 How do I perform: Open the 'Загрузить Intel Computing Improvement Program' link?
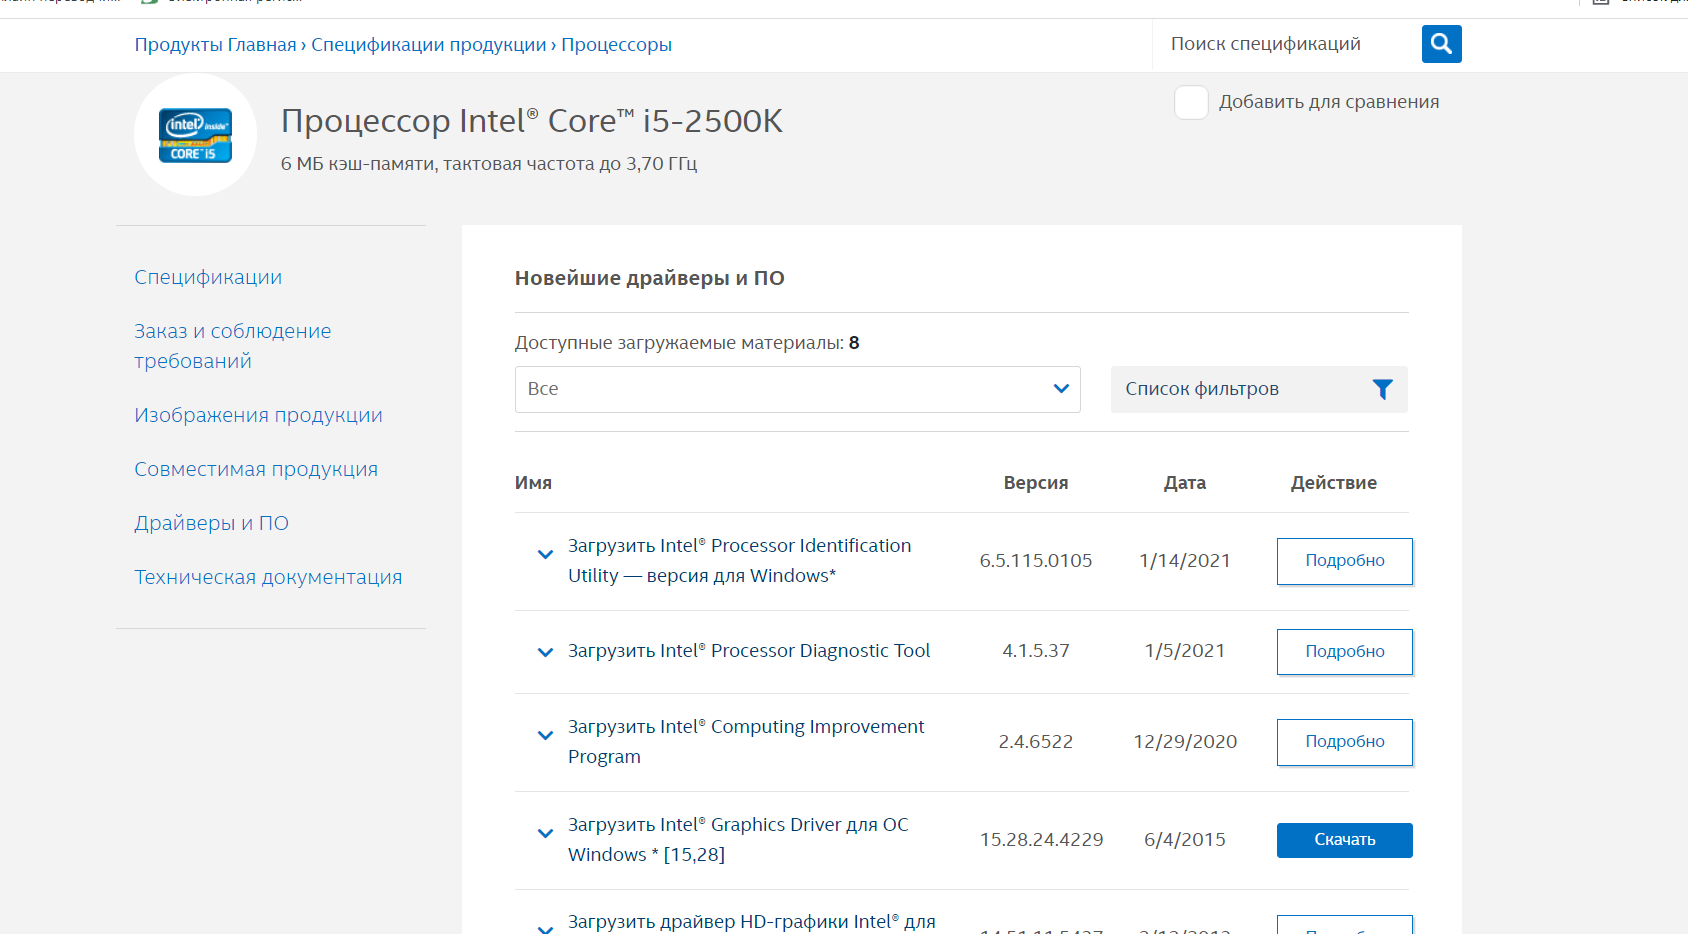pos(746,742)
